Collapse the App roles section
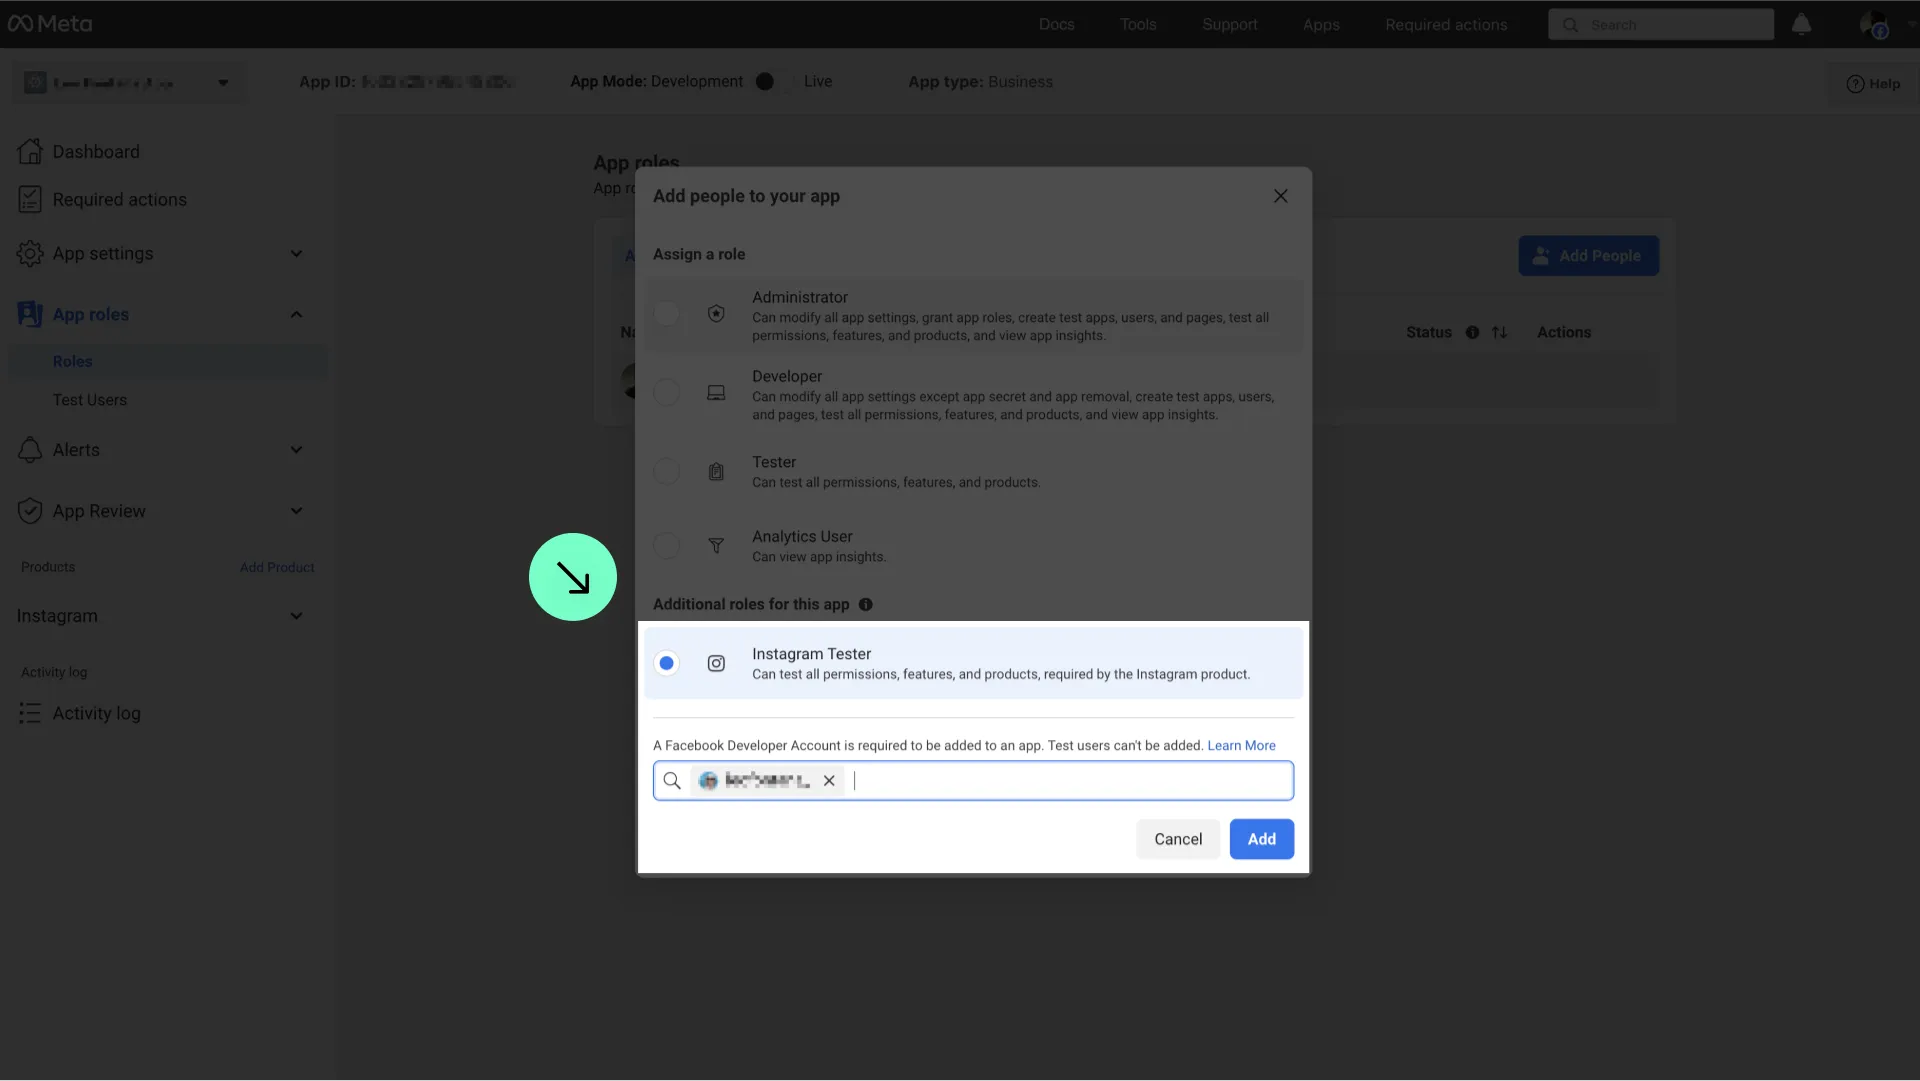This screenshot has width=1920, height=1081. tap(296, 314)
